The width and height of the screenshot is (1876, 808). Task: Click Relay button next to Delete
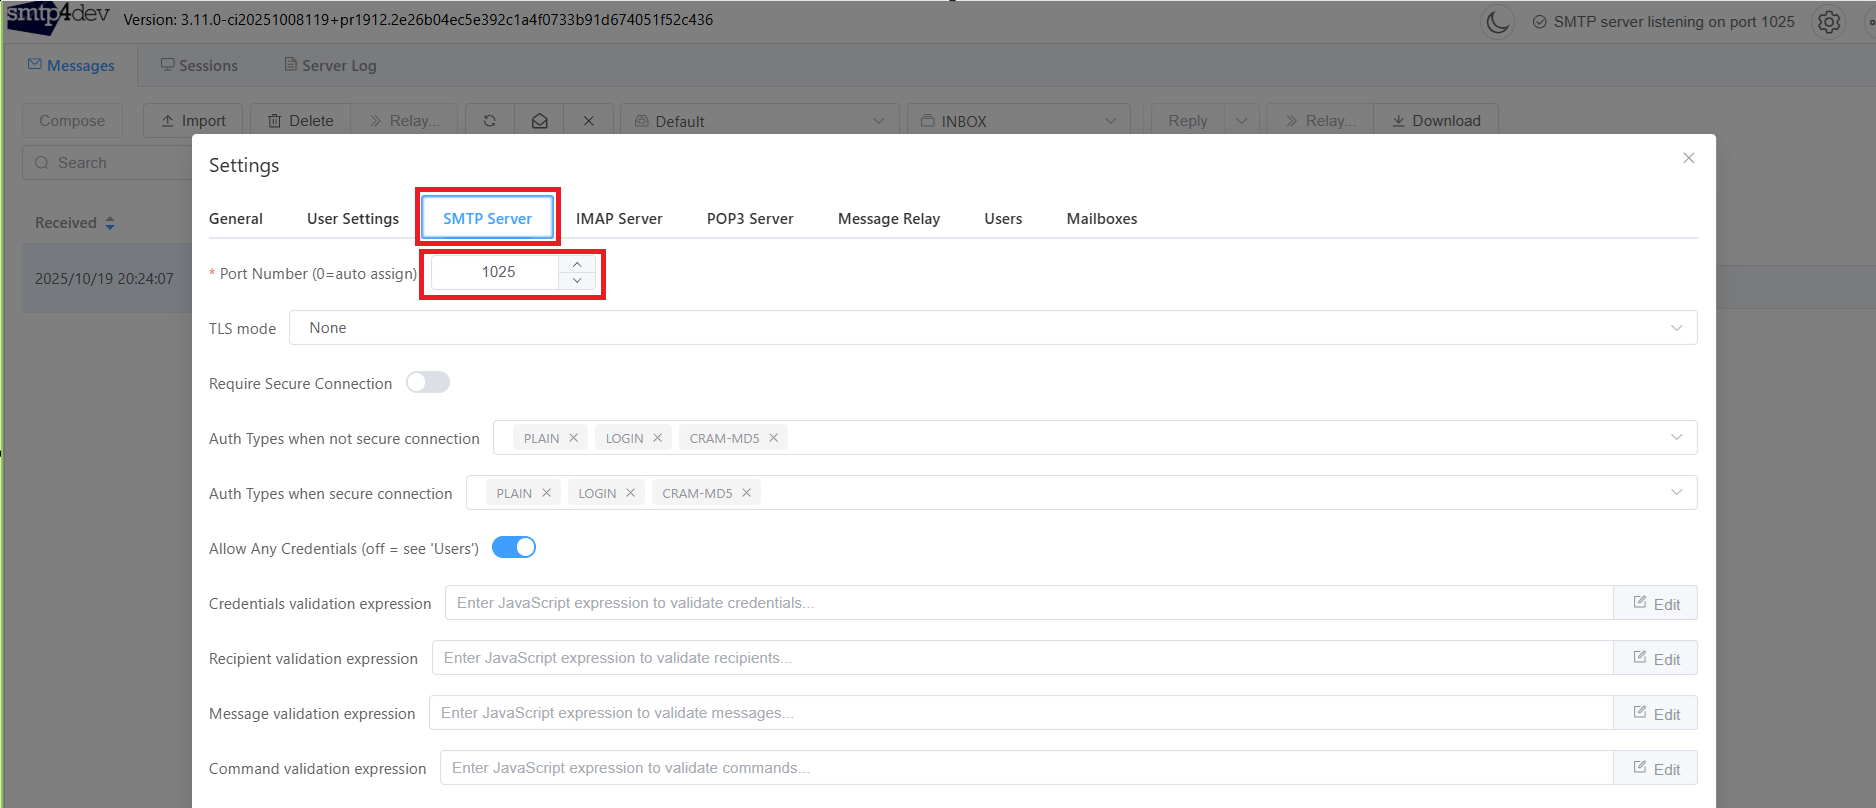(404, 120)
